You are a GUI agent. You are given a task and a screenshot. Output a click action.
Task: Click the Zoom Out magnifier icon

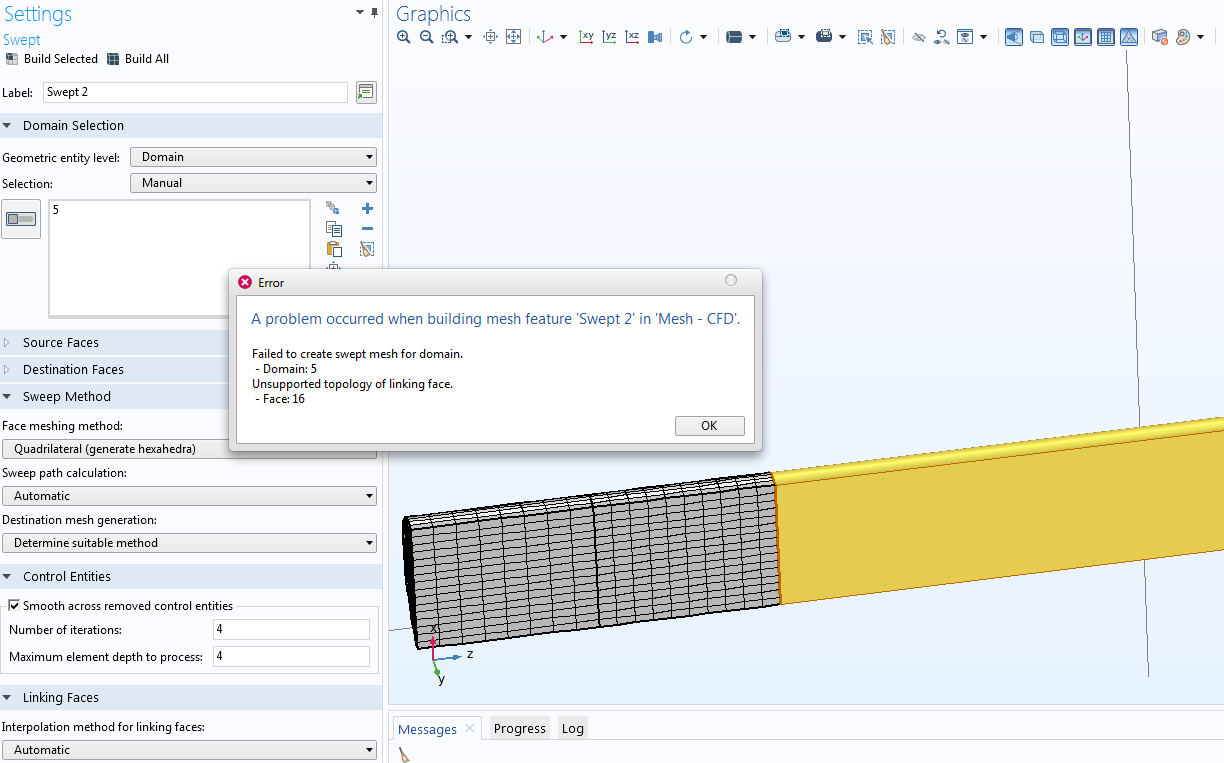(x=426, y=37)
